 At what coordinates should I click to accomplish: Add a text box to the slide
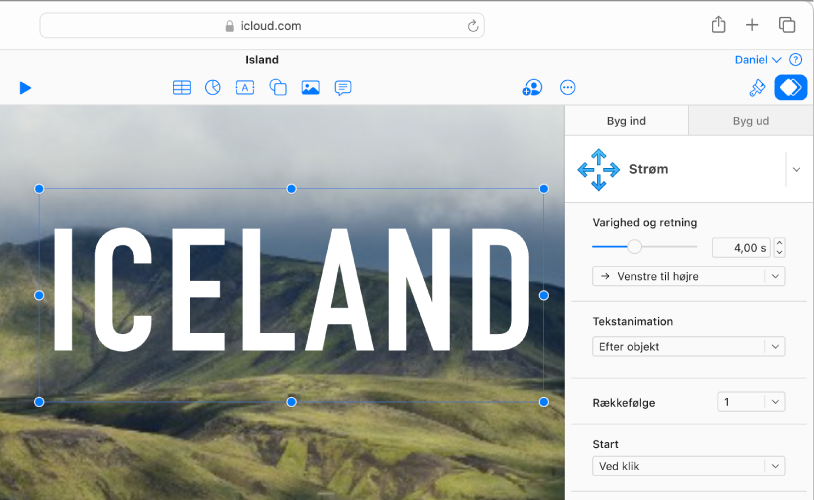[x=245, y=88]
